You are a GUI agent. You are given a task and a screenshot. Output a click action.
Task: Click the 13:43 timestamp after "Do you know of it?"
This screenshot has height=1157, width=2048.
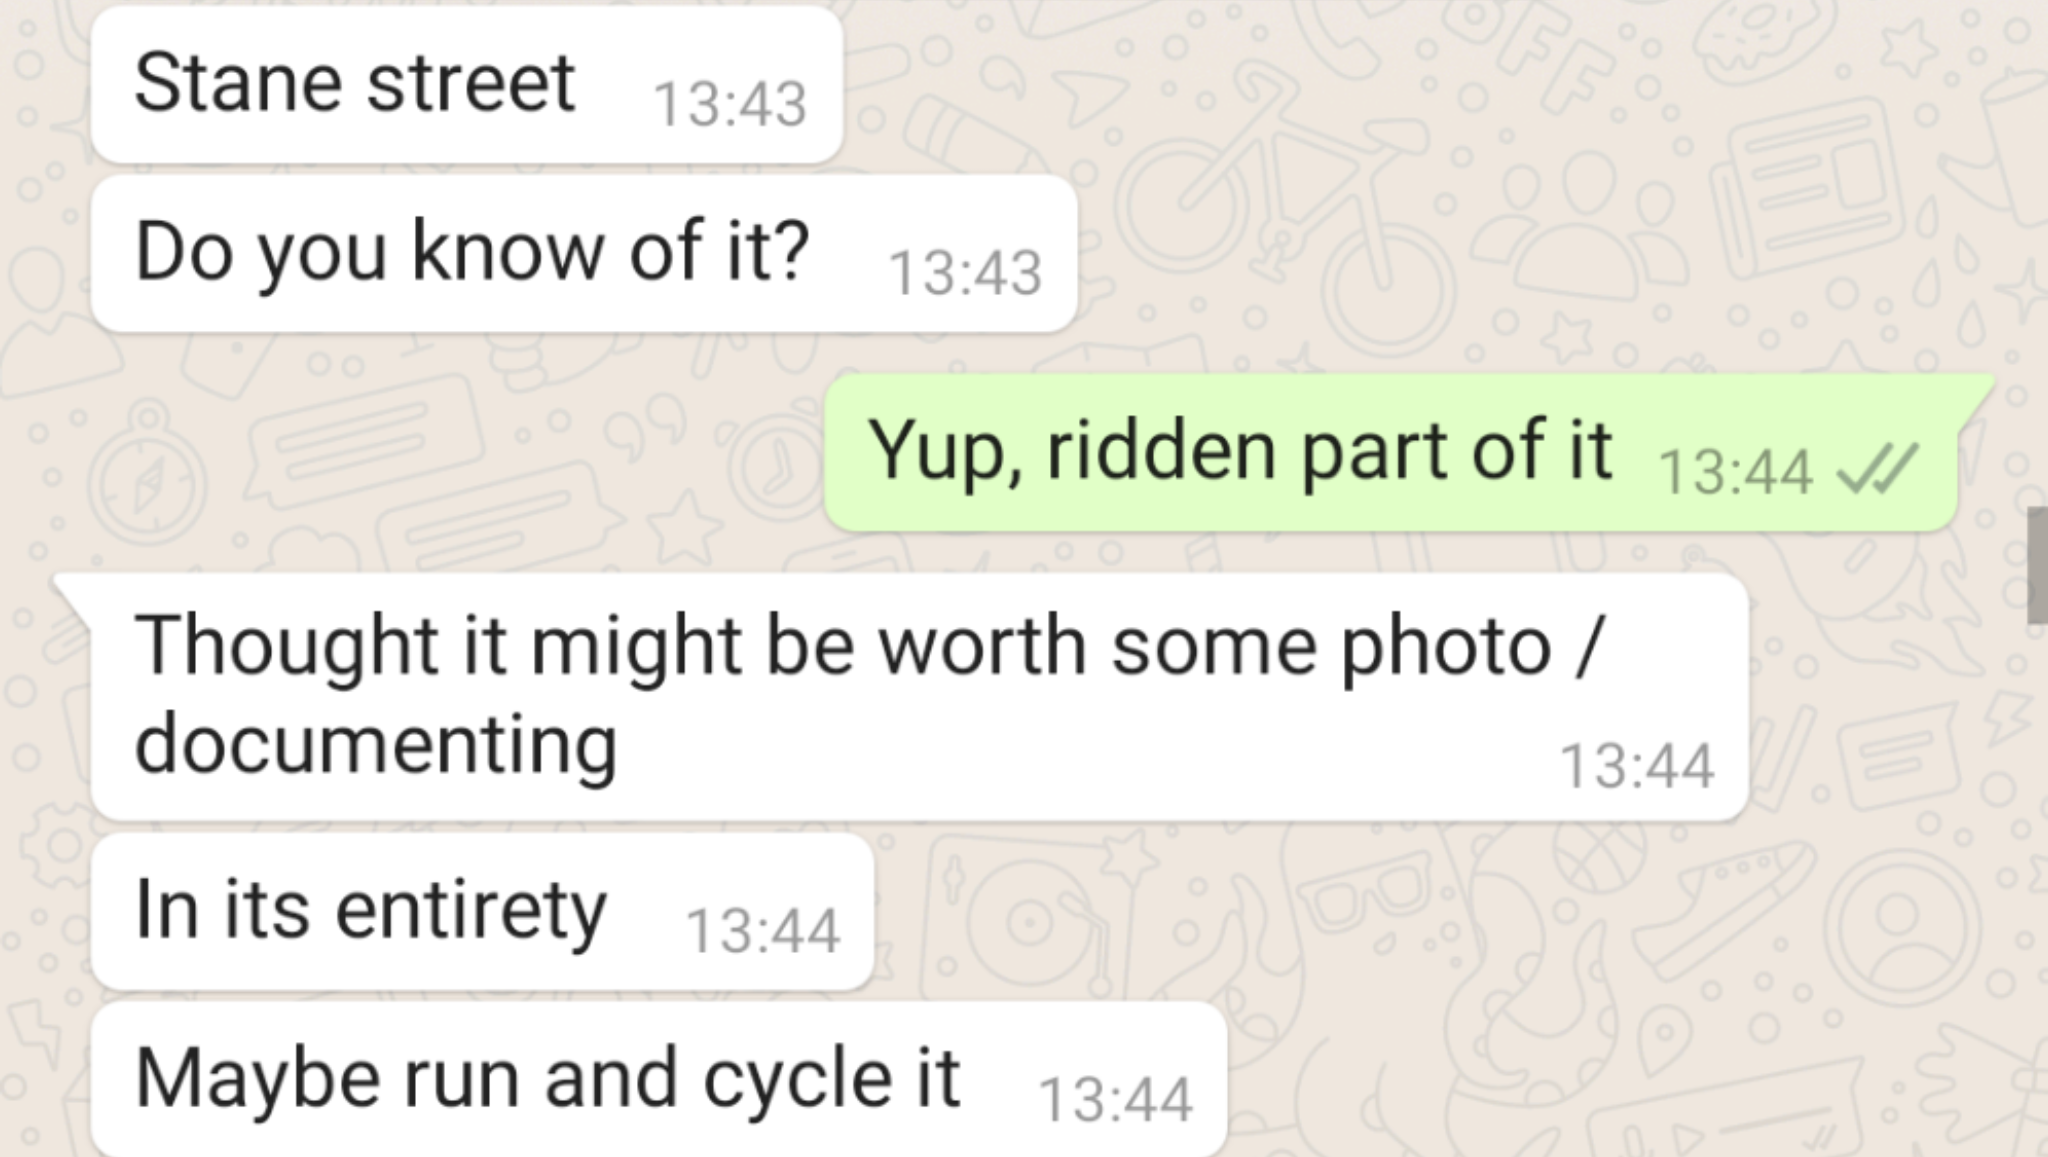(965, 273)
